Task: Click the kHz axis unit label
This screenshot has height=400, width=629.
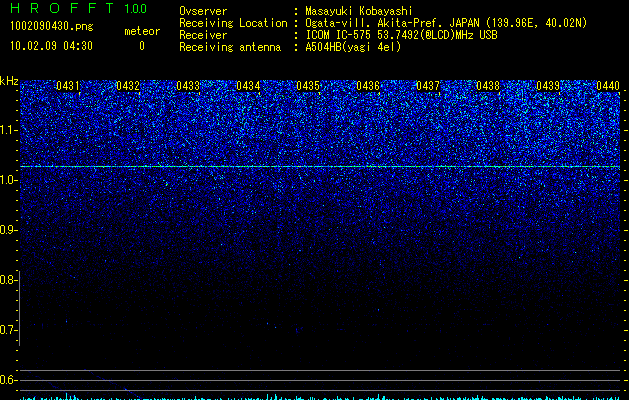Action: coord(9,81)
